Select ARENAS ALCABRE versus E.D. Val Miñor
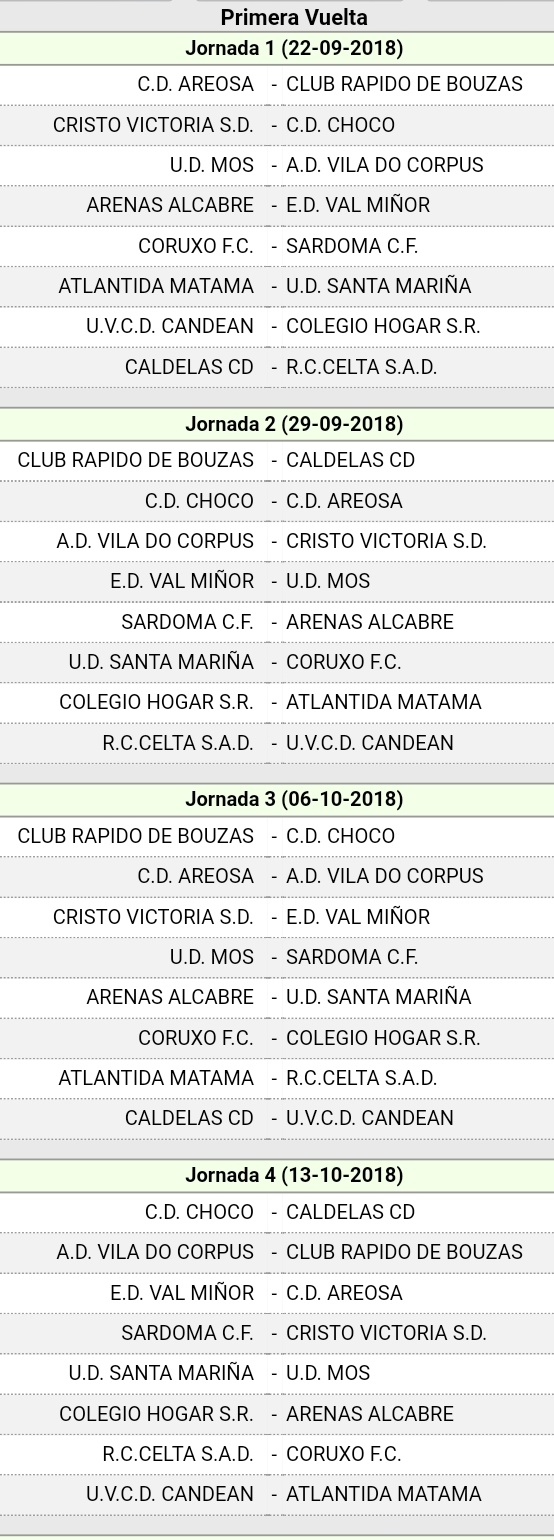The width and height of the screenshot is (554, 1540). tap(170, 205)
